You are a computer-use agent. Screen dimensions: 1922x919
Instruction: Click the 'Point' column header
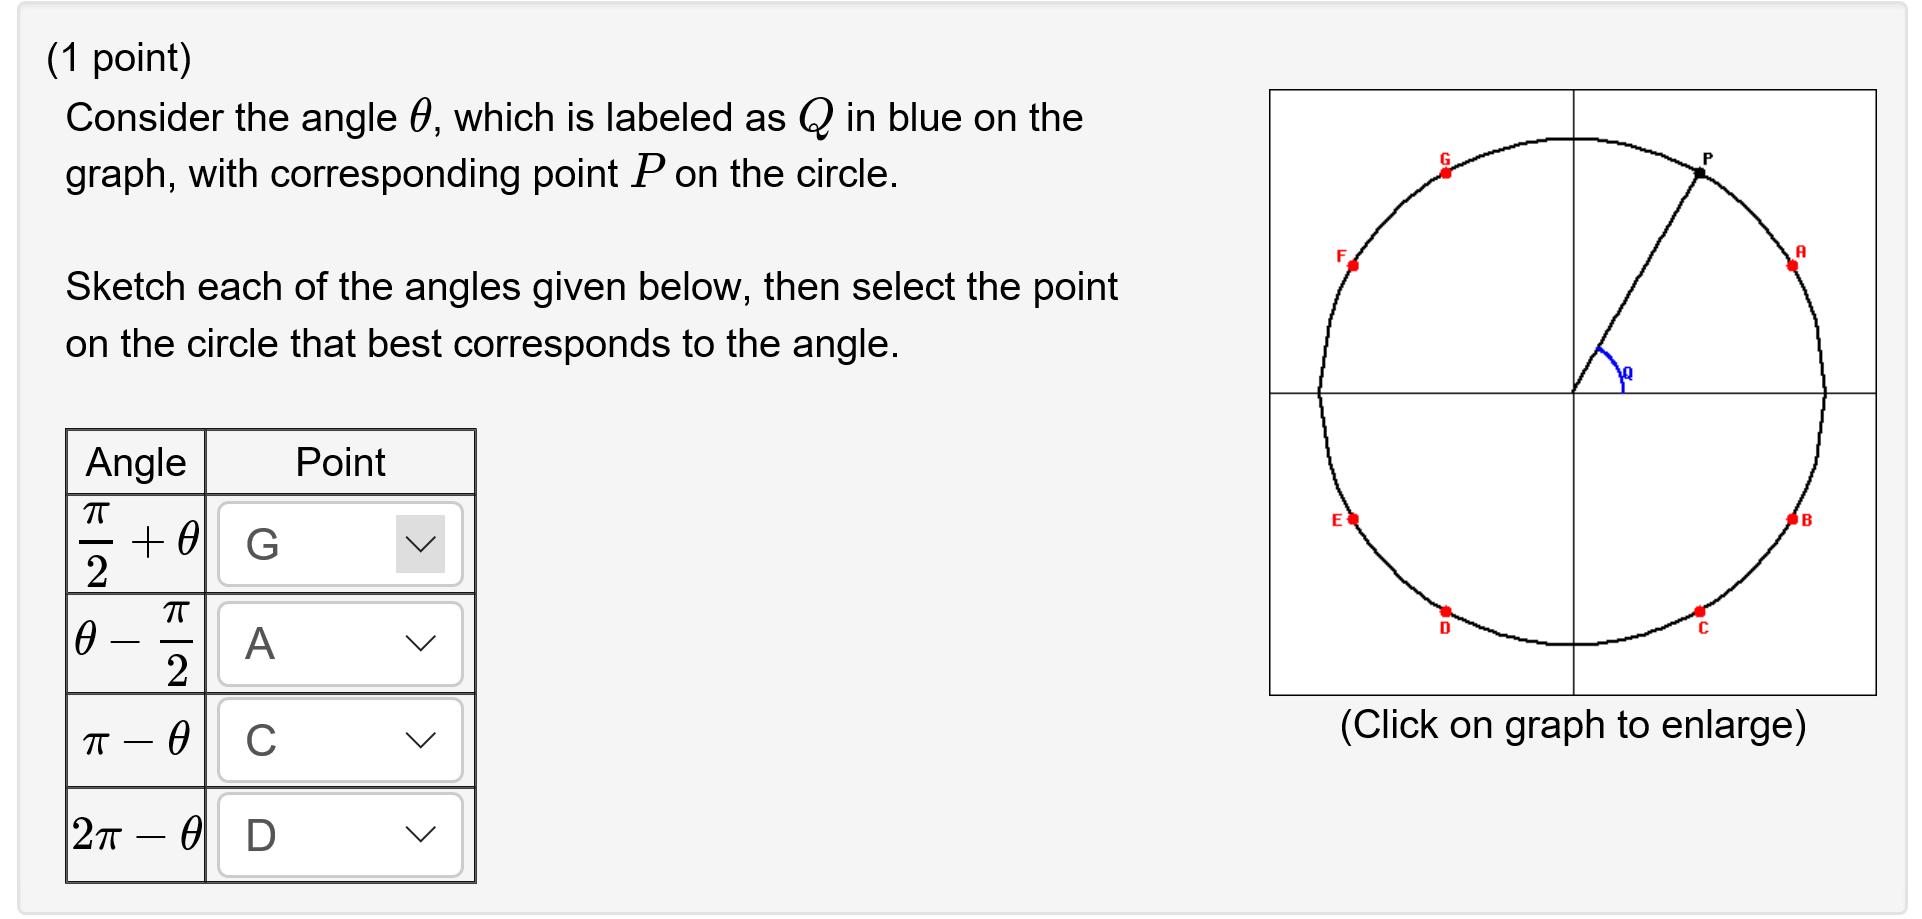click(340, 462)
